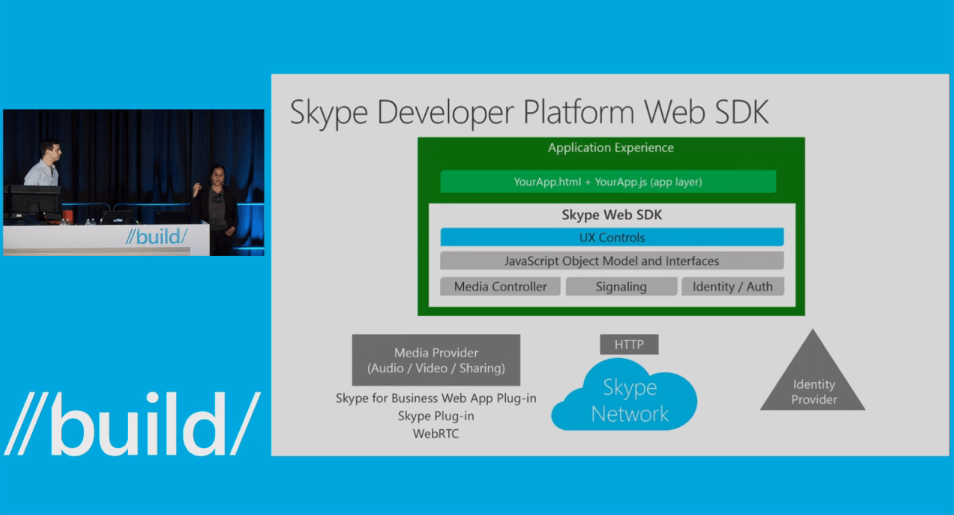Click the large //build/ logo
The image size is (954, 515).
[x=132, y=424]
